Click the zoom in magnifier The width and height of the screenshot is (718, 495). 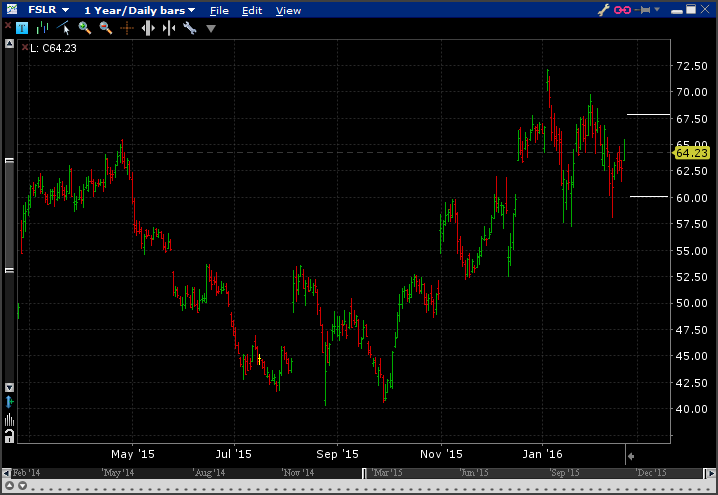tap(84, 28)
